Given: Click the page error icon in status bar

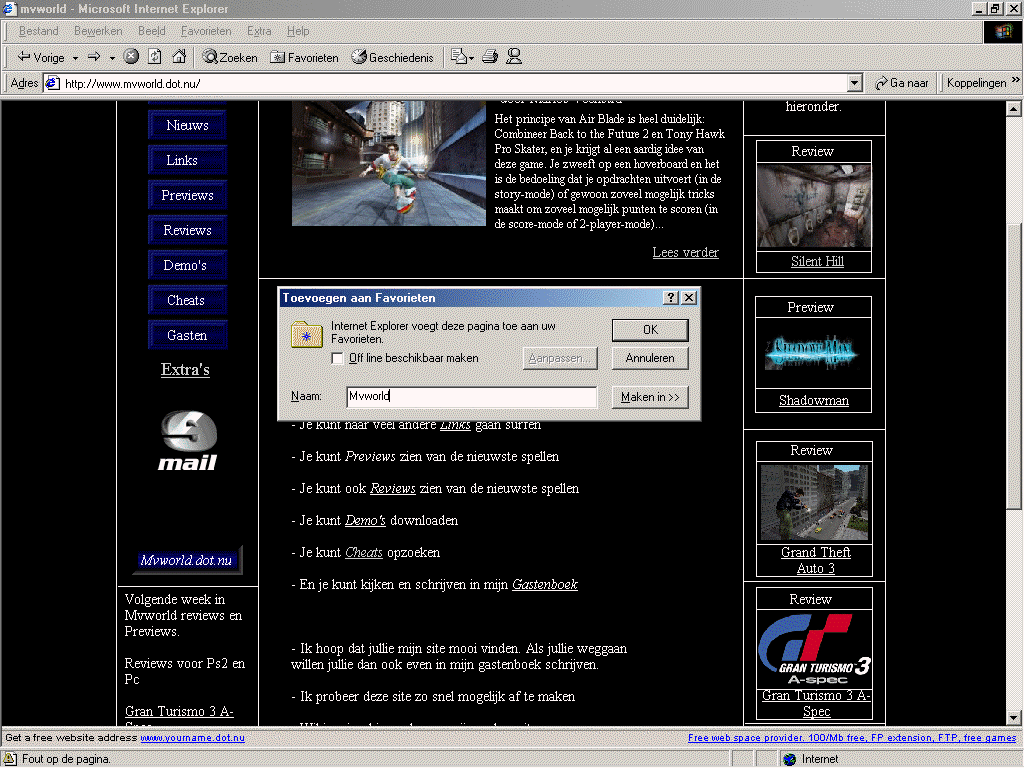Looking at the screenshot, I should (10, 759).
